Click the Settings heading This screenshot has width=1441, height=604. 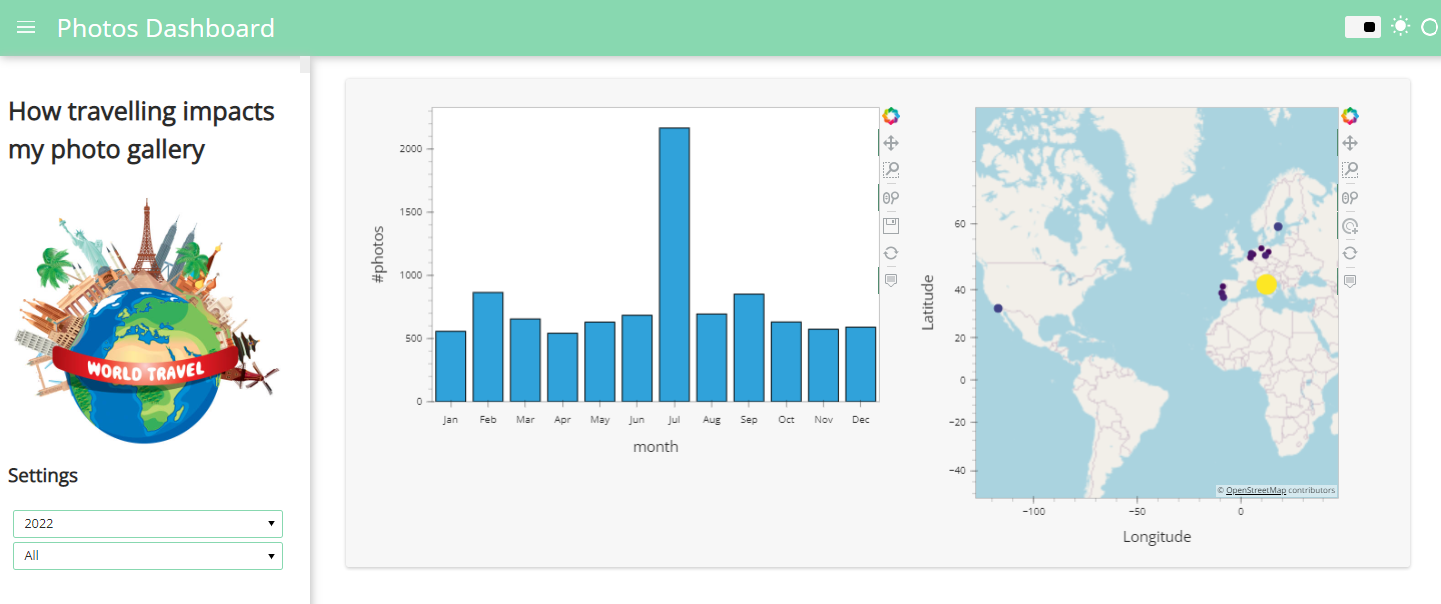tap(43, 475)
